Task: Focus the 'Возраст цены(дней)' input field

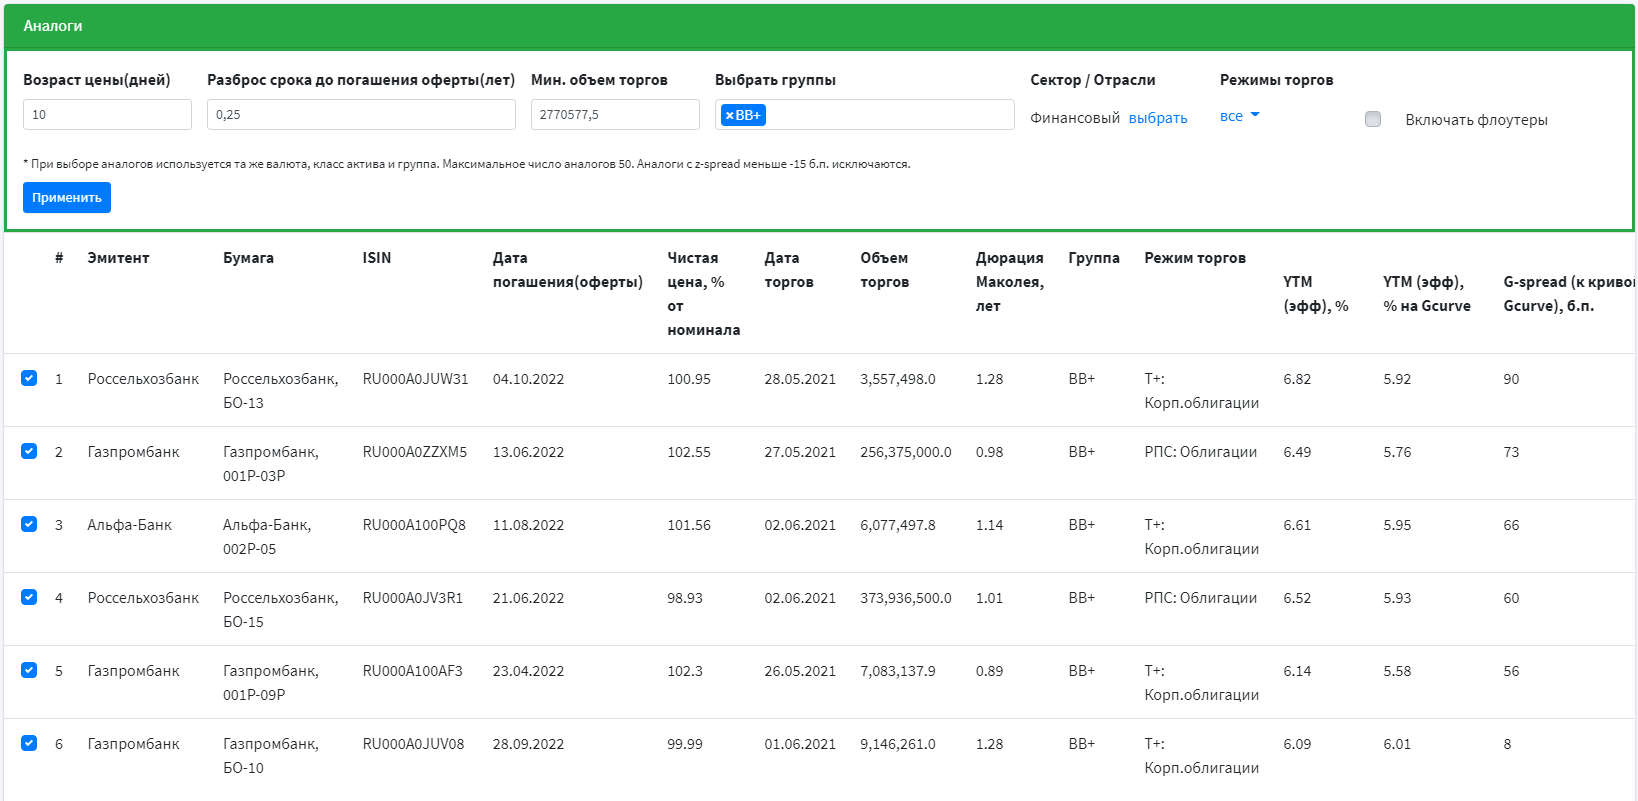Action: tap(107, 114)
